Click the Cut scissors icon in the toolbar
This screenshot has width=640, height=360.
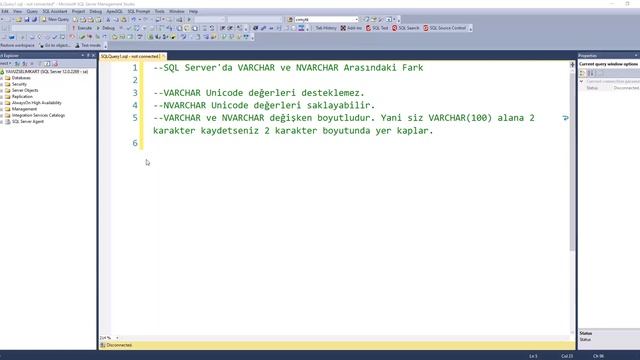tap(108, 20)
